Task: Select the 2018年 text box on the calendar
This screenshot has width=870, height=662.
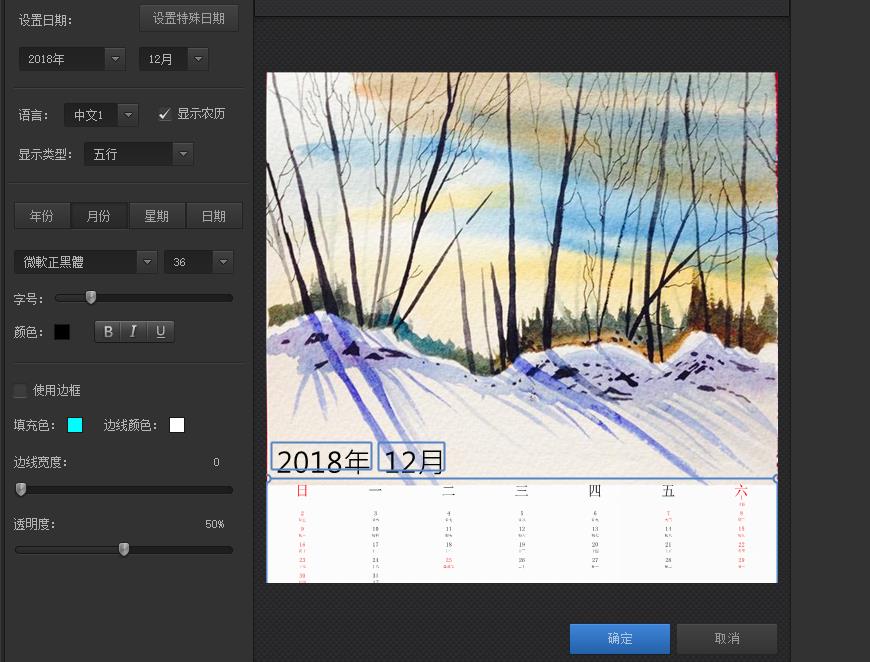Action: pyautogui.click(x=321, y=459)
